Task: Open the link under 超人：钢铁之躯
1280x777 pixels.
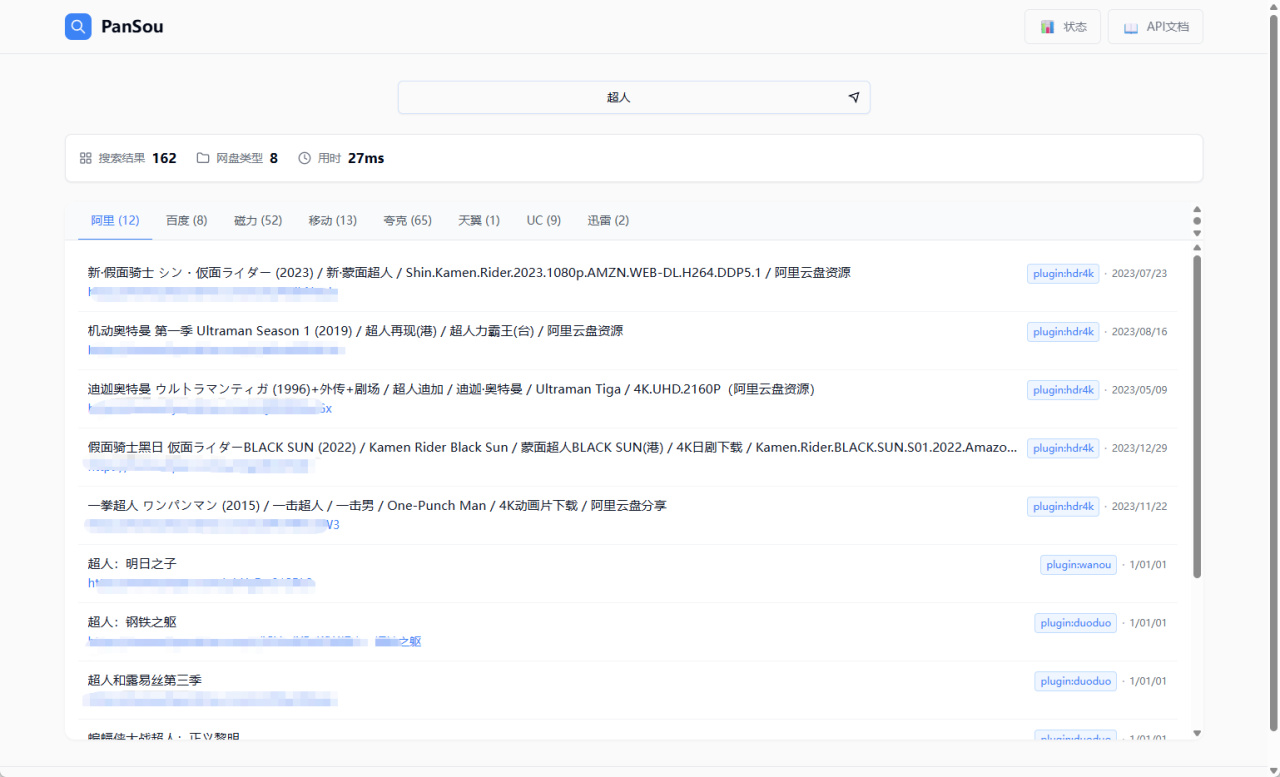Action: [x=254, y=641]
